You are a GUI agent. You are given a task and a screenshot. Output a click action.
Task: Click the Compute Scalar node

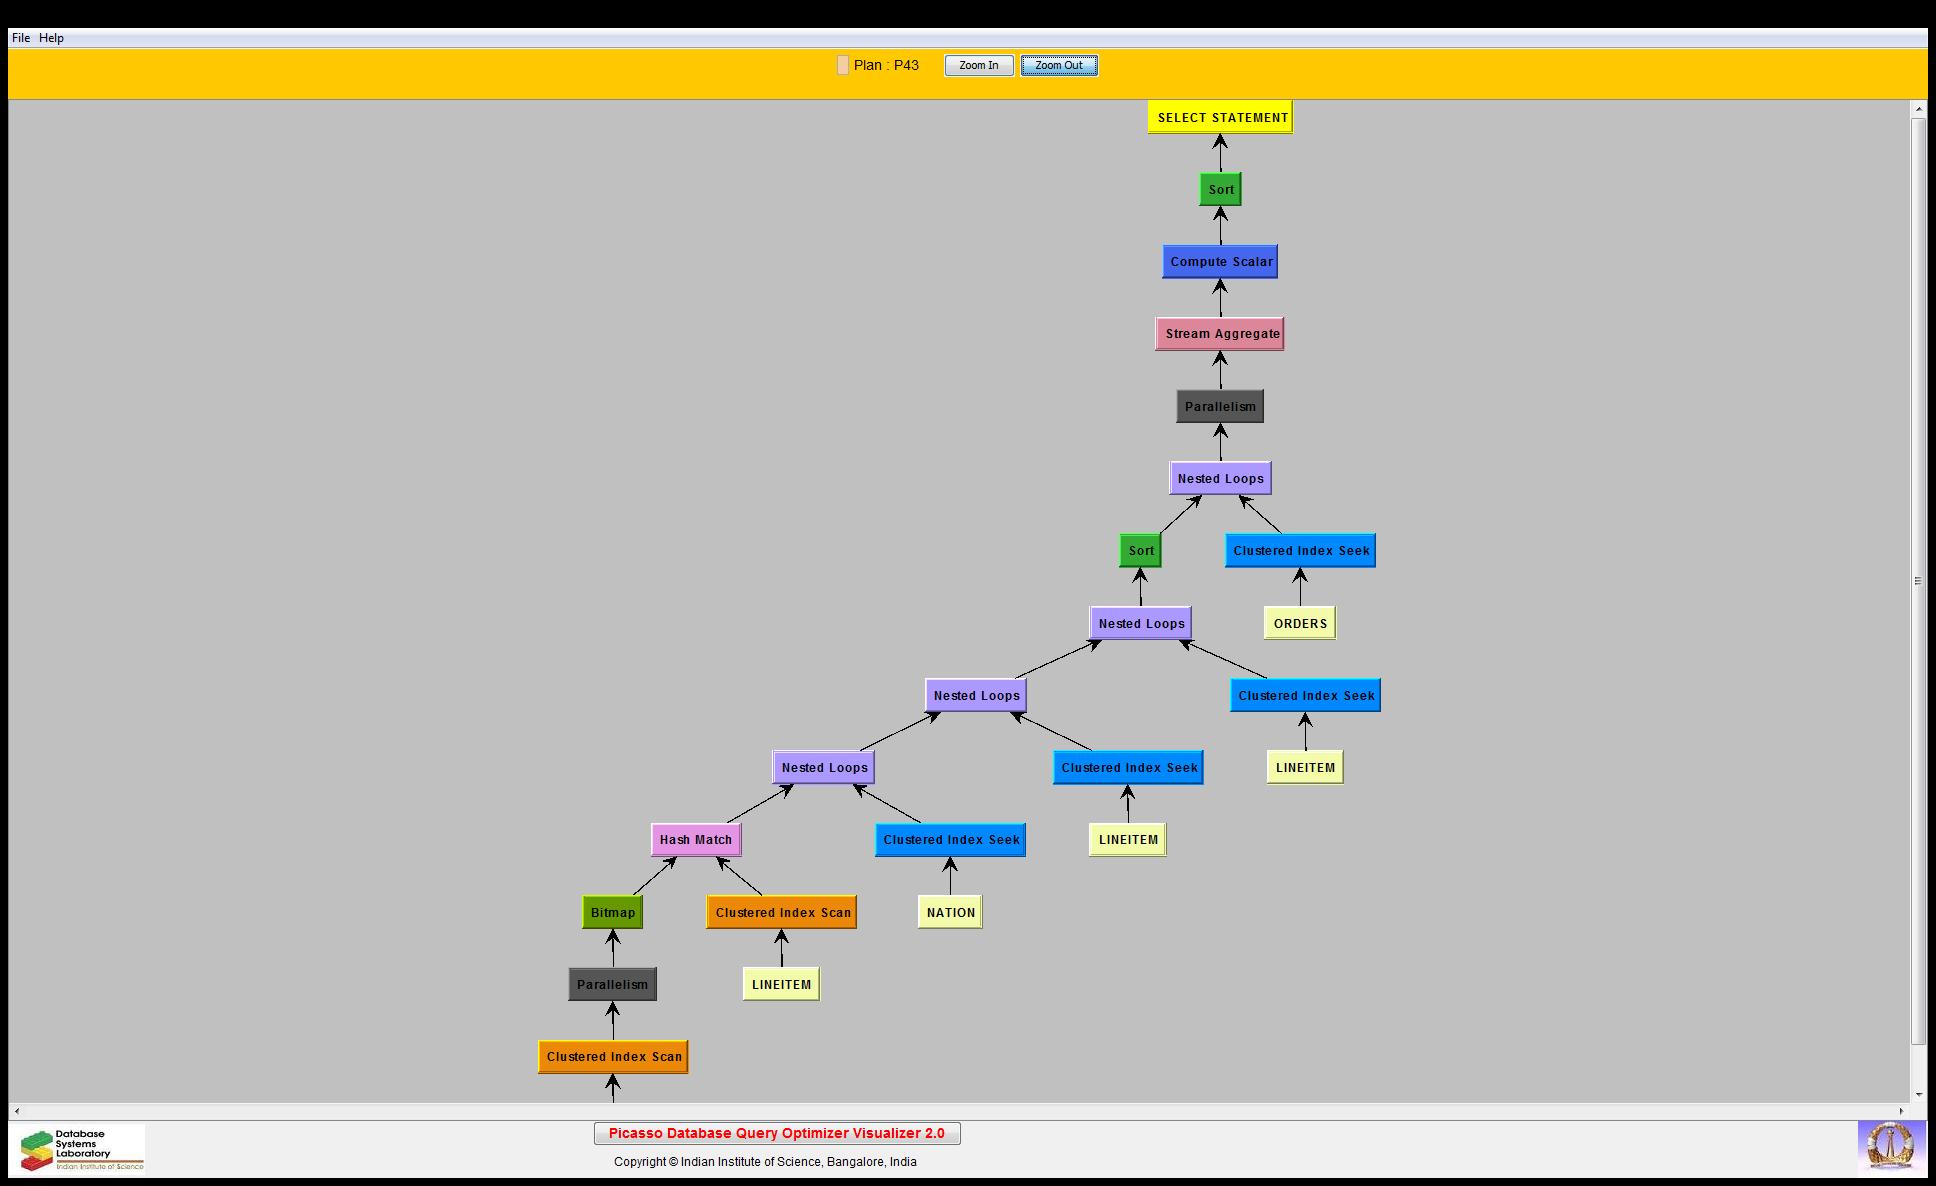(1220, 262)
